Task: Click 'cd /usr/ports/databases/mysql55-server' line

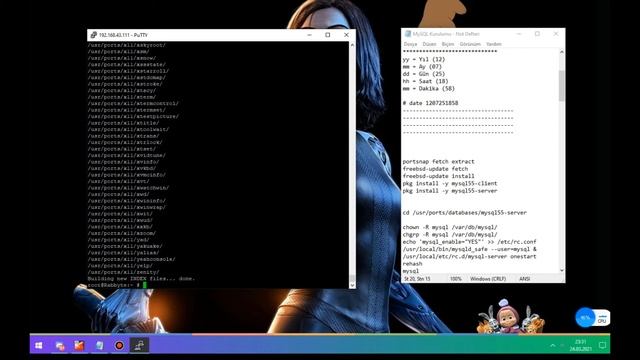Action: [x=464, y=213]
